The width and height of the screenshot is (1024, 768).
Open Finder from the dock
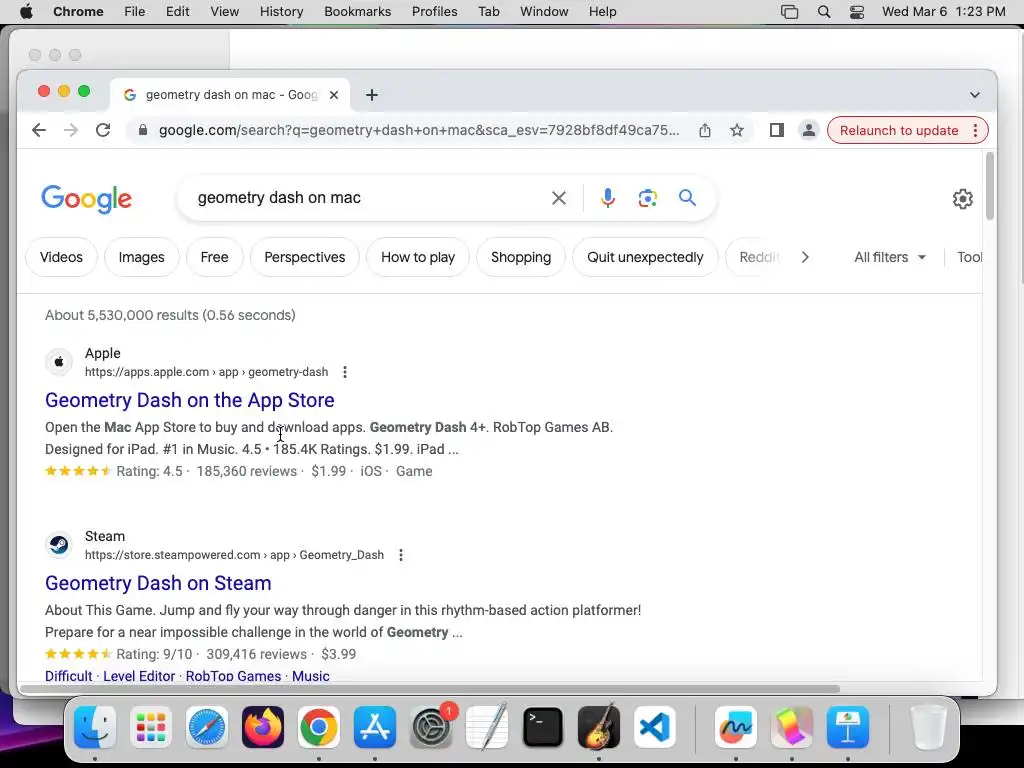coord(95,727)
